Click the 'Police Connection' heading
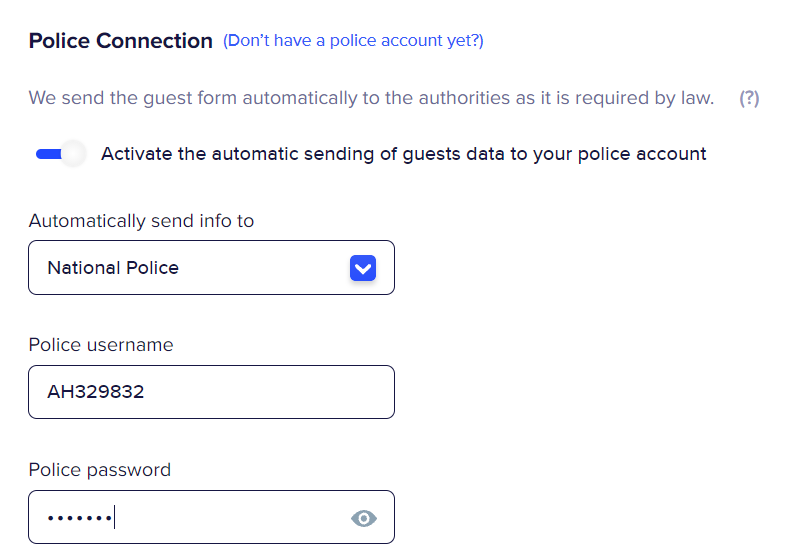The image size is (806, 559). click(x=120, y=41)
